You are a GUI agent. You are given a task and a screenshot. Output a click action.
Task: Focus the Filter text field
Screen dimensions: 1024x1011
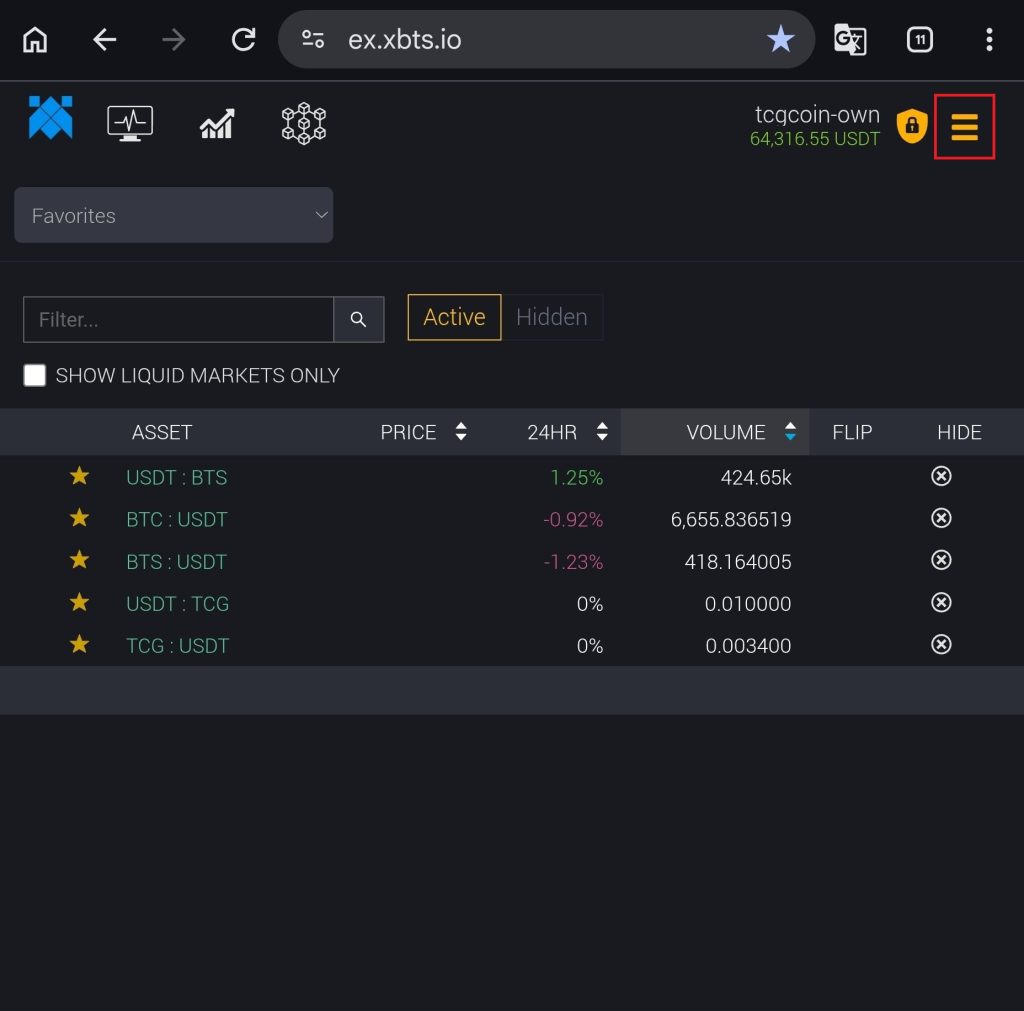[x=178, y=320]
